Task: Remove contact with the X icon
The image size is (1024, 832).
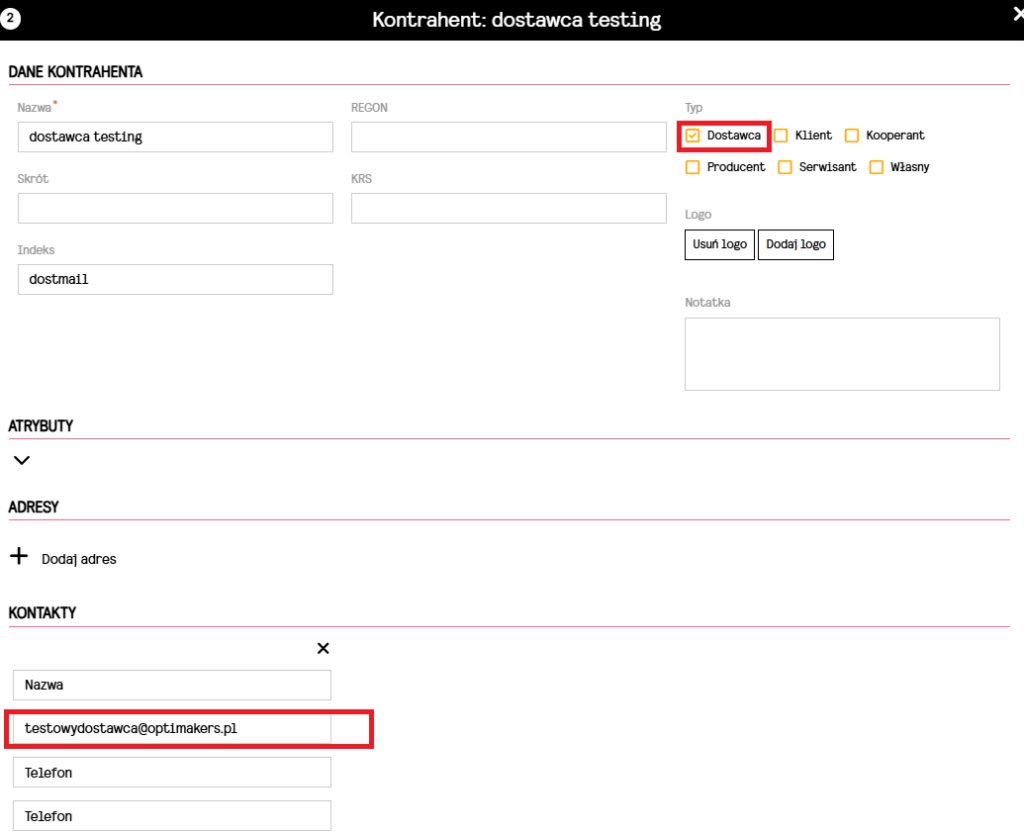Action: click(323, 648)
